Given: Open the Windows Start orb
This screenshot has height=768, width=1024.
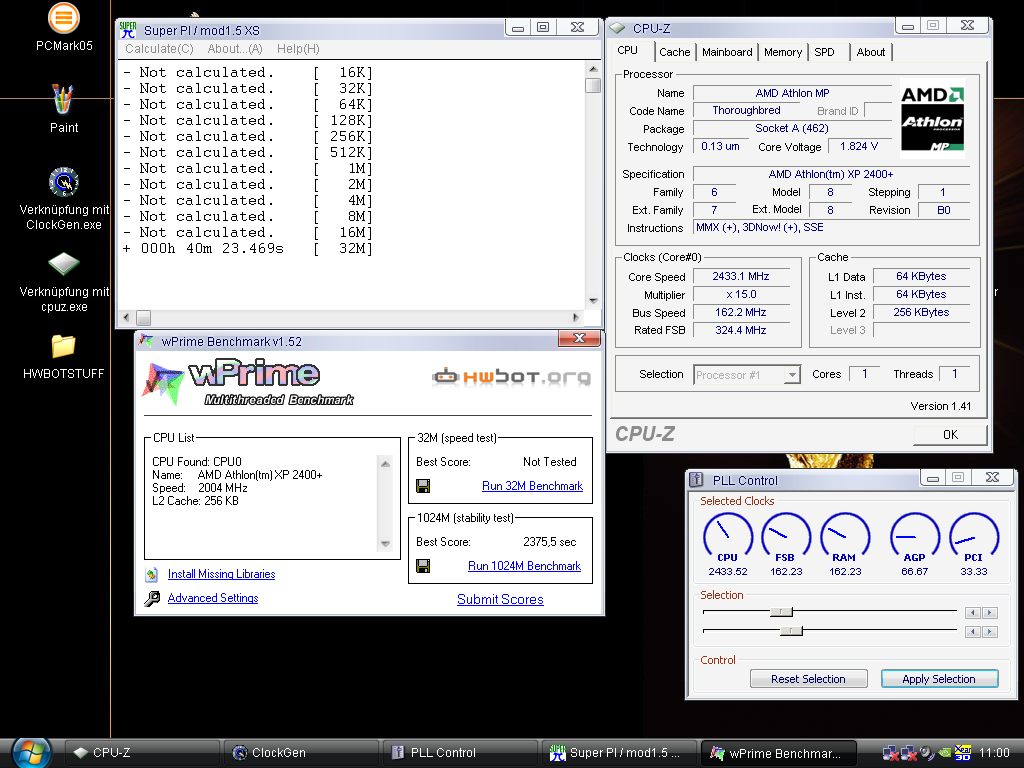Looking at the screenshot, I should [31, 752].
